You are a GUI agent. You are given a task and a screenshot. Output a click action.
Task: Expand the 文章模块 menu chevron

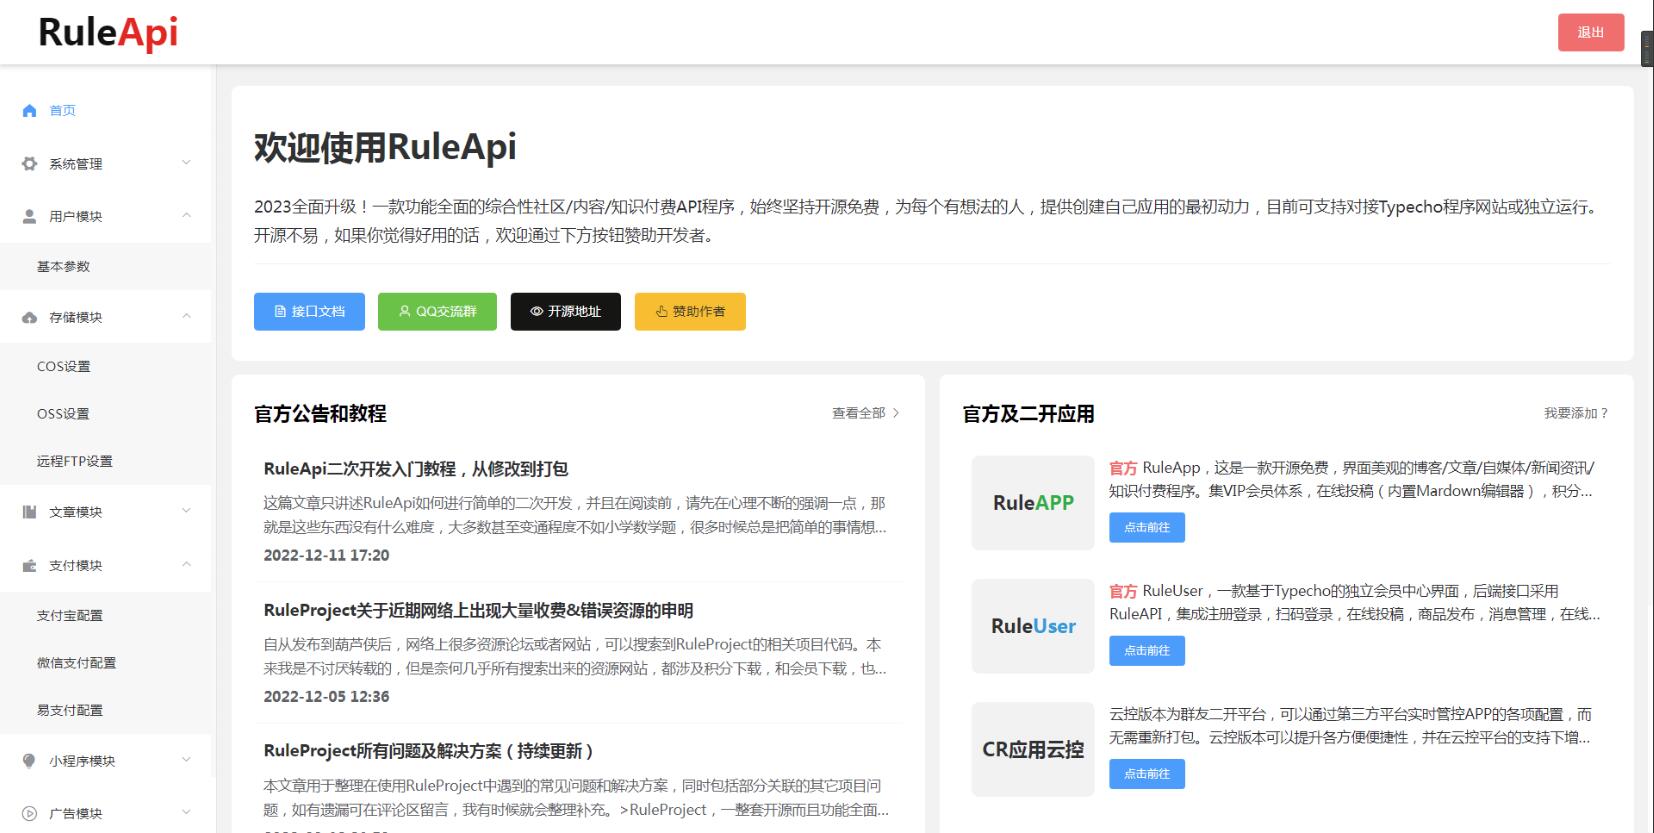pyautogui.click(x=186, y=511)
